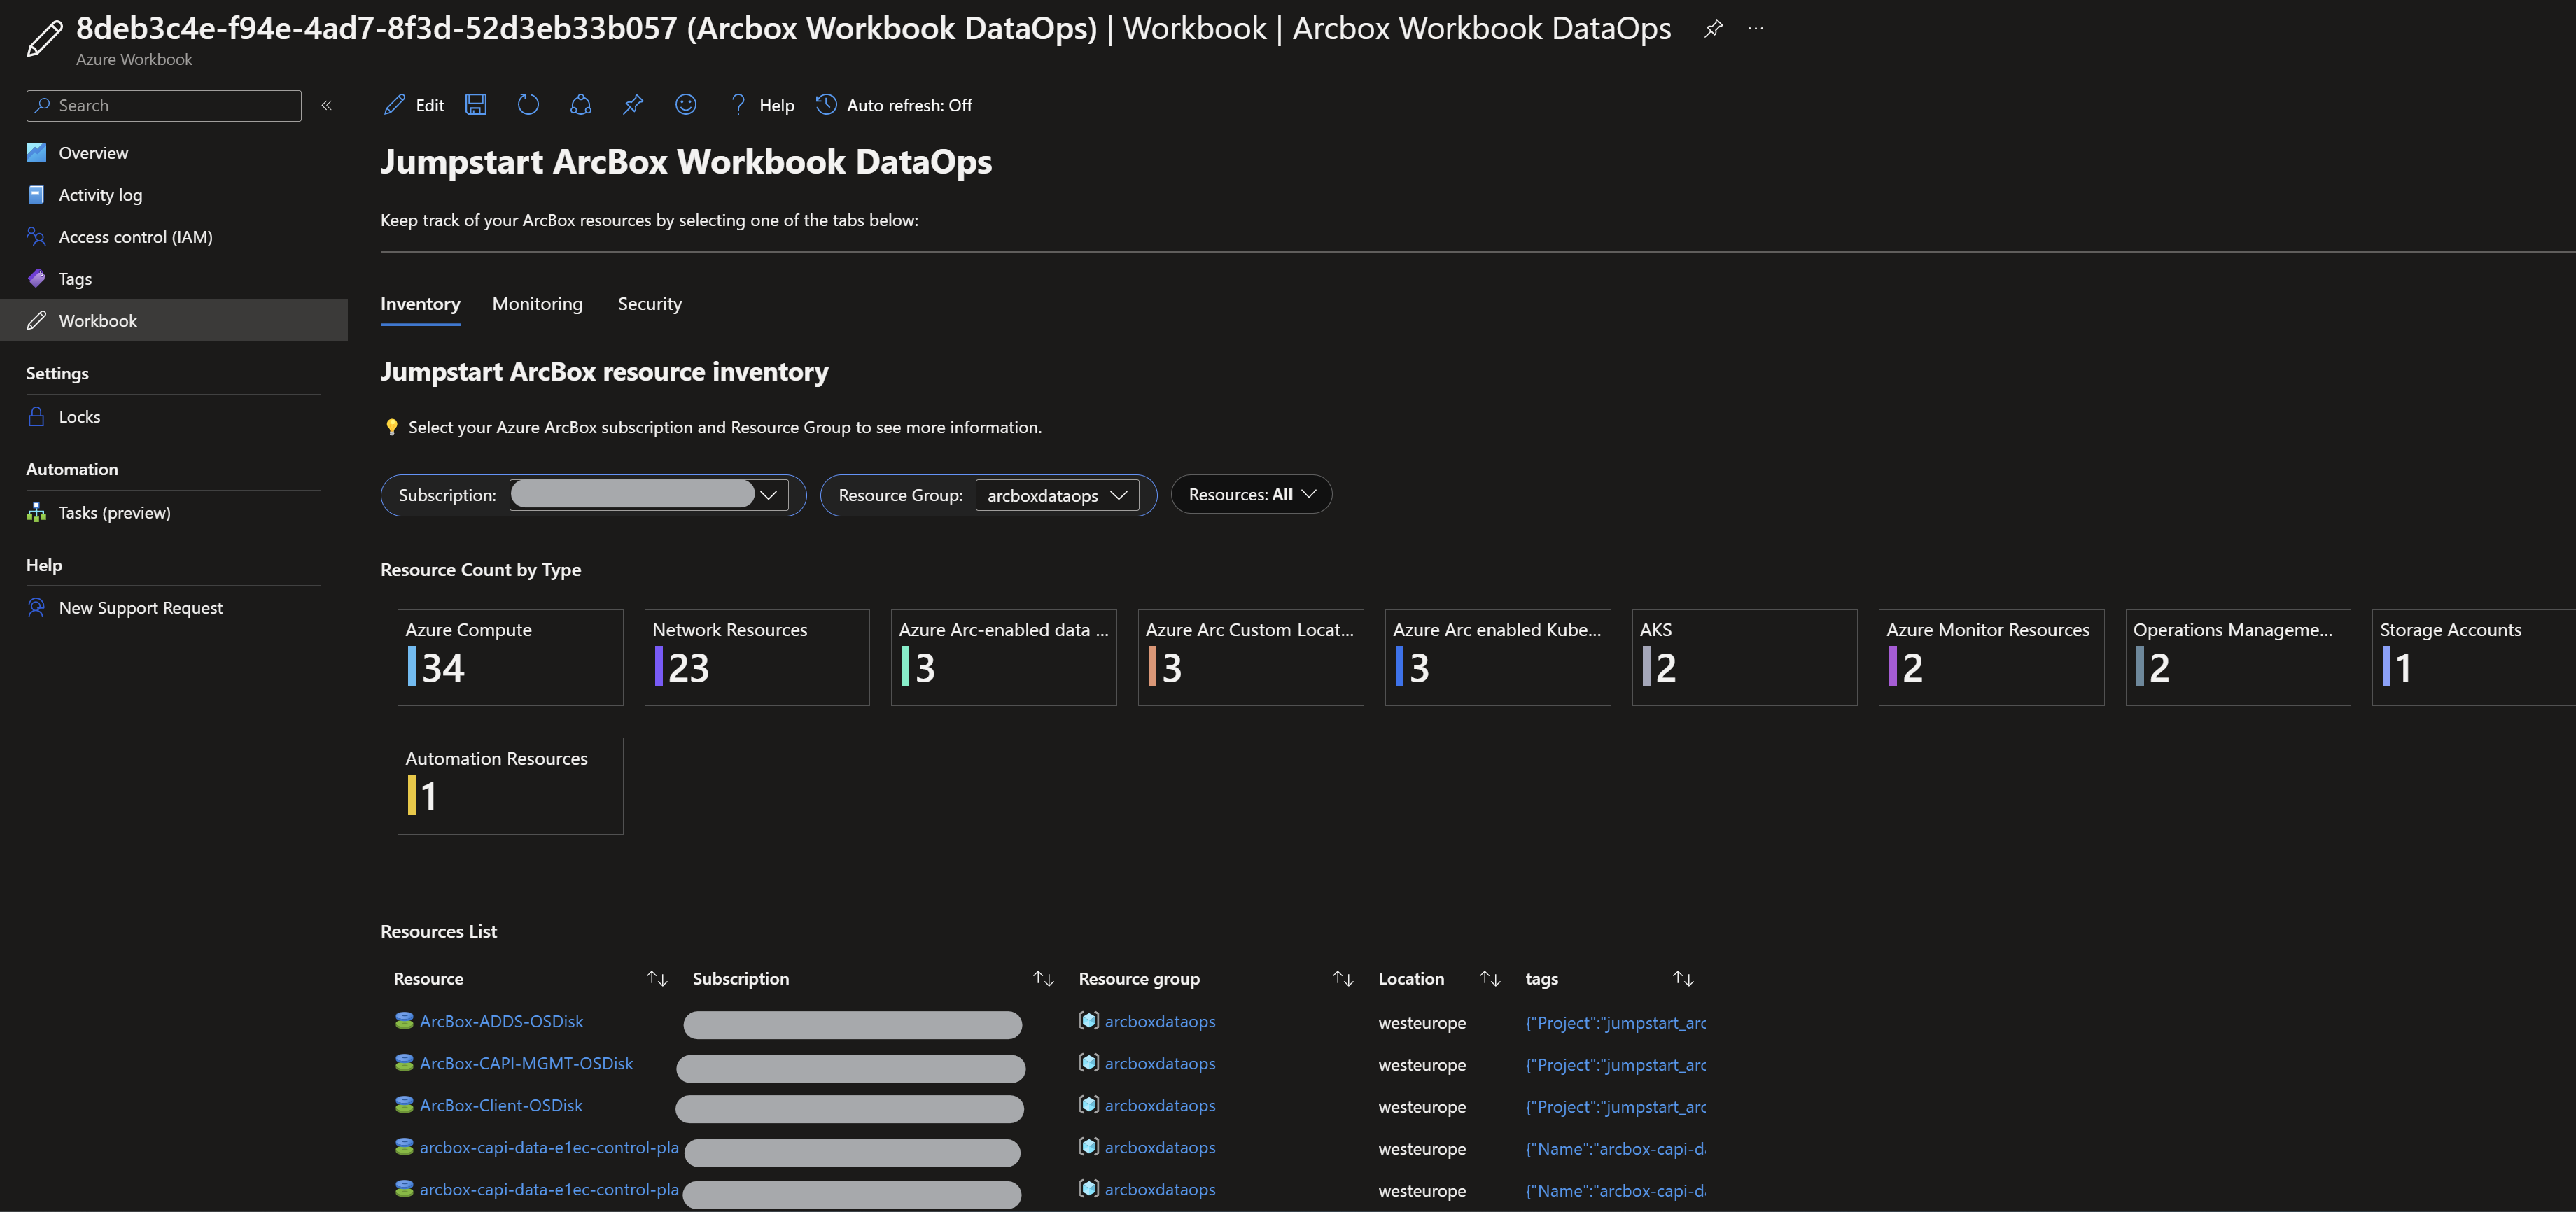Expand the Subscription dropdown
Viewport: 2576px width, 1212px height.
click(649, 495)
